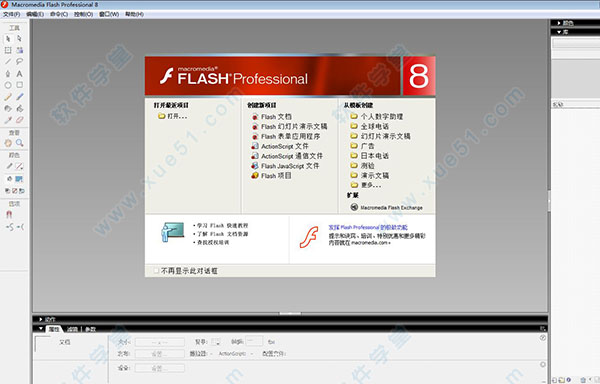The height and width of the screenshot is (384, 600).
Task: Create a Flash 项目
Action: point(272,176)
